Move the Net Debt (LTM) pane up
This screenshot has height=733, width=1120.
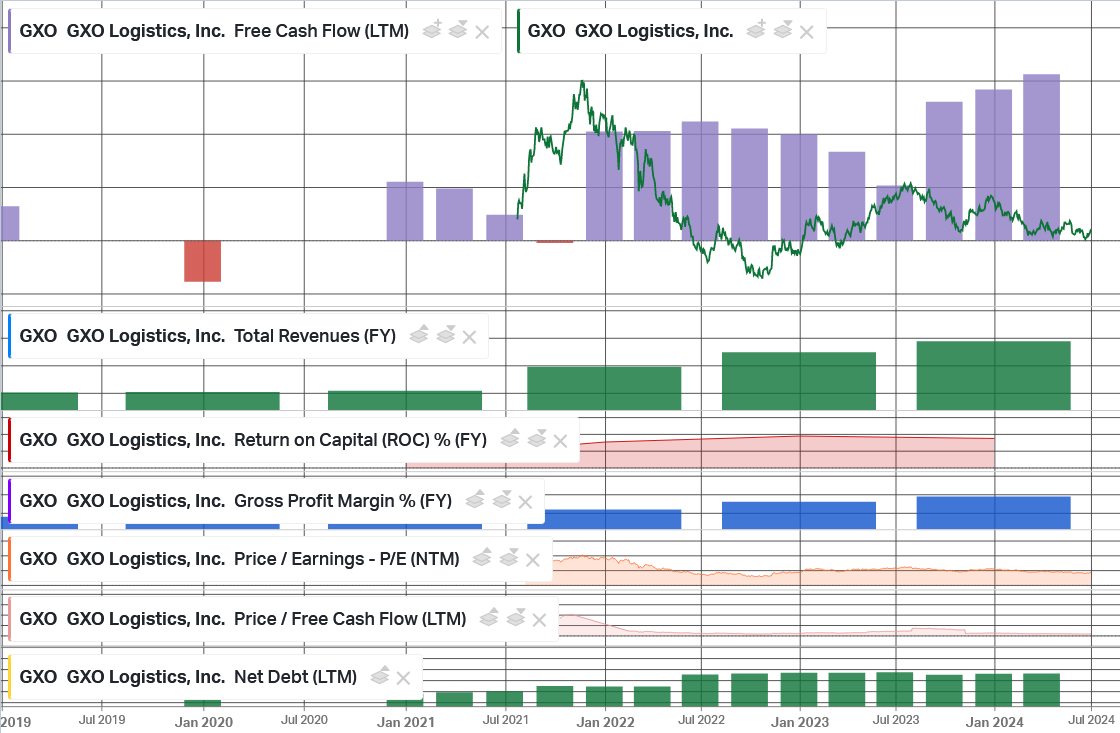coord(380,675)
